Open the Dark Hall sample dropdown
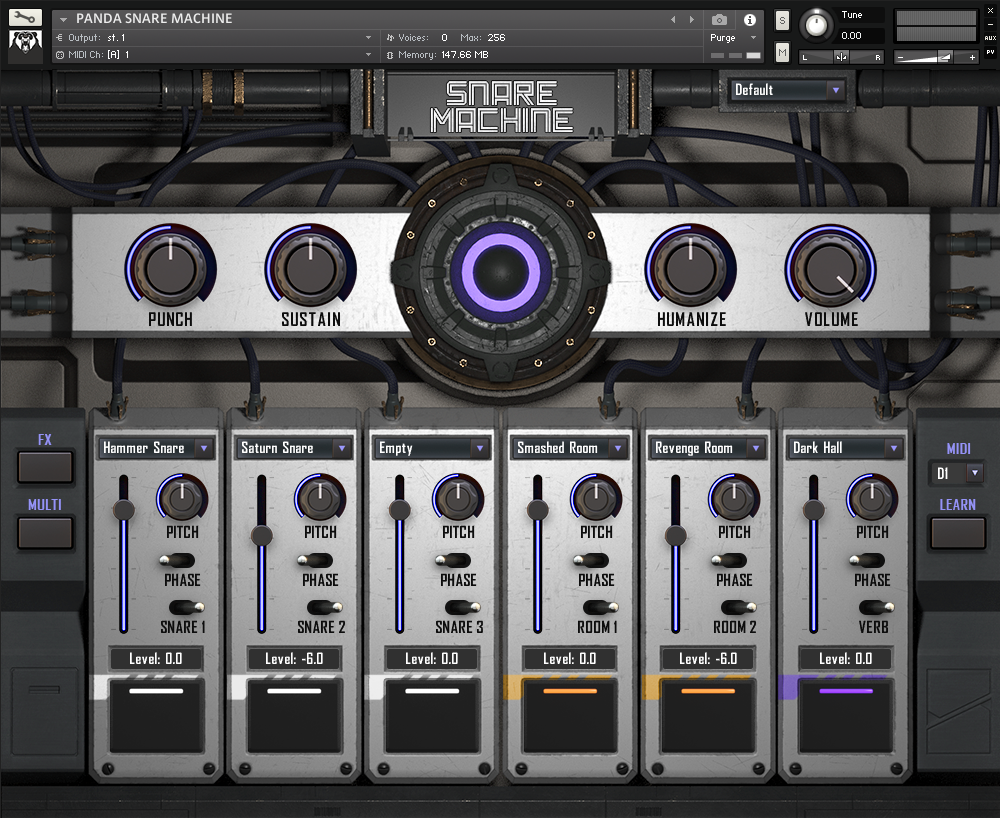This screenshot has height=818, width=1000. 846,448
